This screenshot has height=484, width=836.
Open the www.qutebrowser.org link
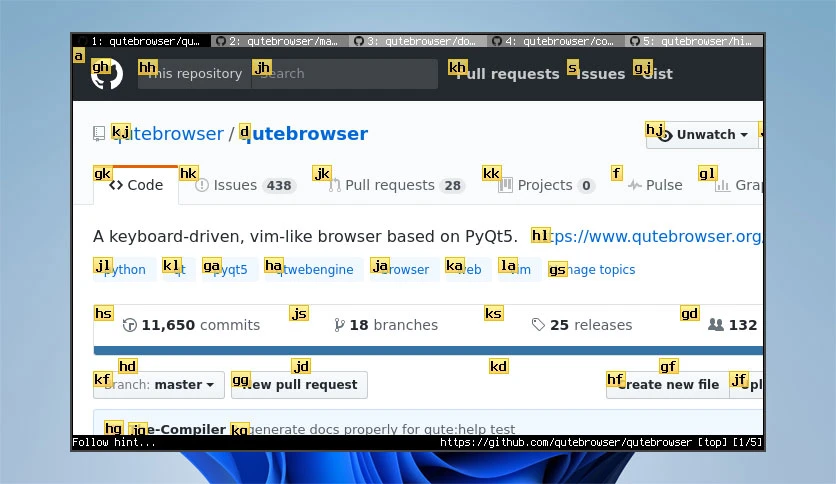[x=648, y=236]
